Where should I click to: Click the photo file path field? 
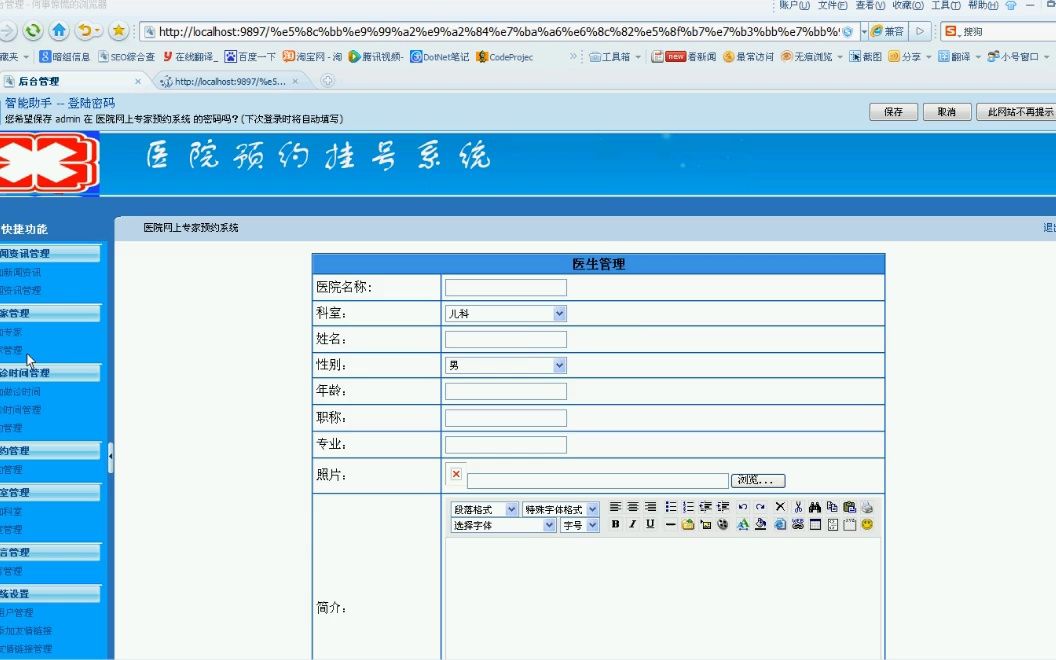[598, 481]
